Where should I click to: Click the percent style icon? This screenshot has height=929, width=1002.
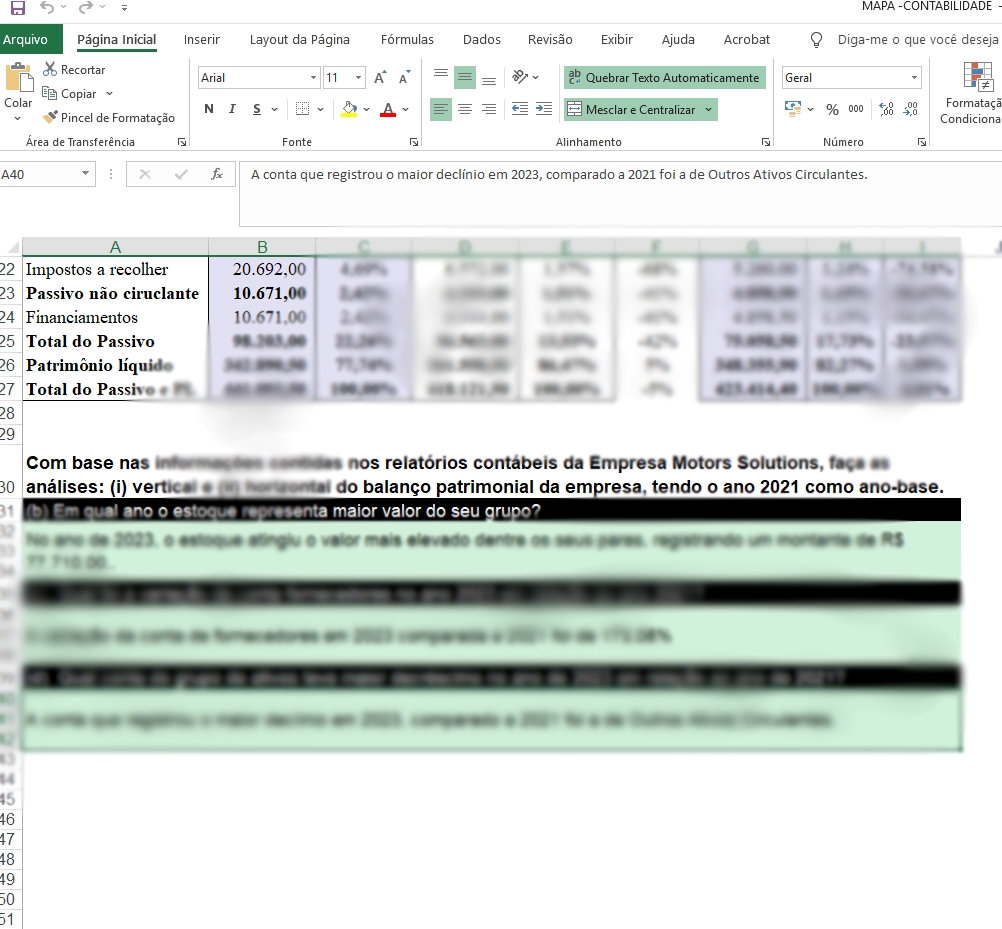pos(832,109)
